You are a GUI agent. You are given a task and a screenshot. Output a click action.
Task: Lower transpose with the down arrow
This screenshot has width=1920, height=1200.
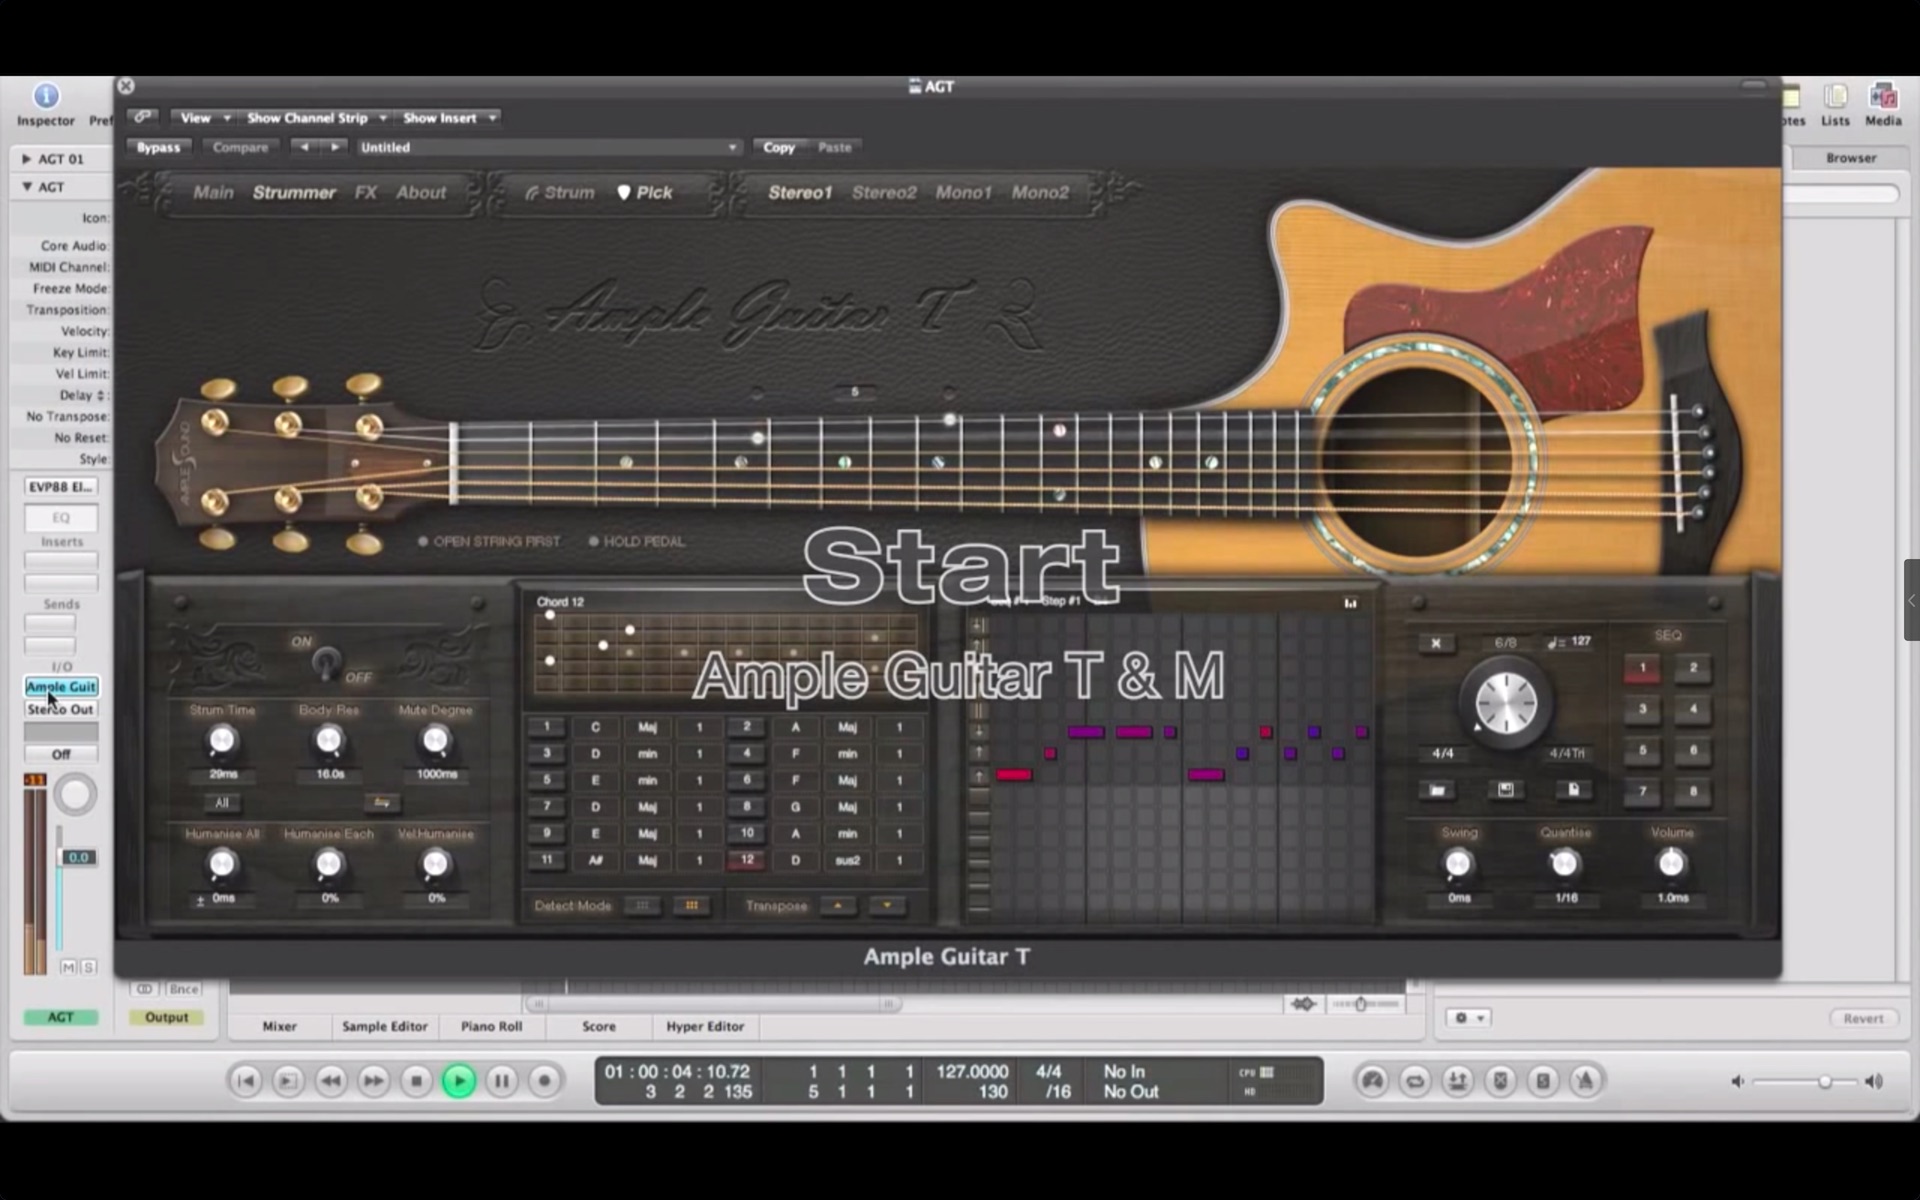[x=887, y=905]
